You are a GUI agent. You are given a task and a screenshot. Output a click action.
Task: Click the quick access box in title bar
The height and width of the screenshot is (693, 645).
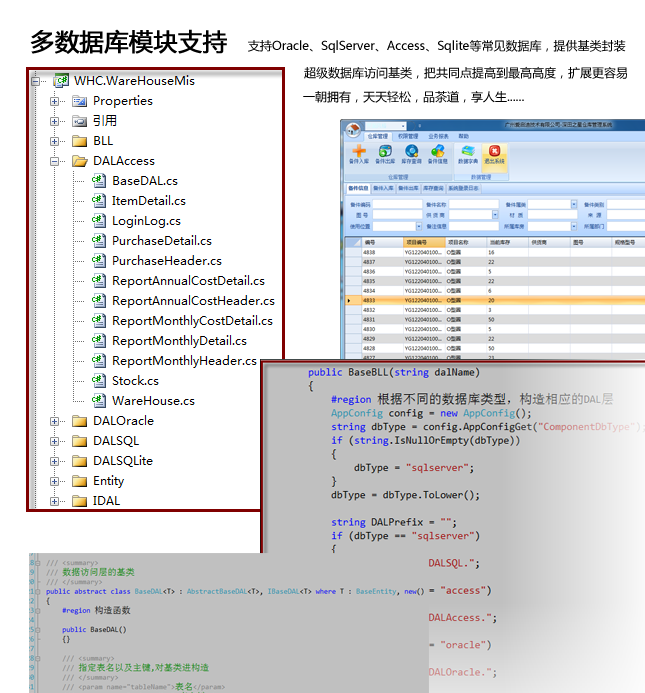click(x=385, y=126)
